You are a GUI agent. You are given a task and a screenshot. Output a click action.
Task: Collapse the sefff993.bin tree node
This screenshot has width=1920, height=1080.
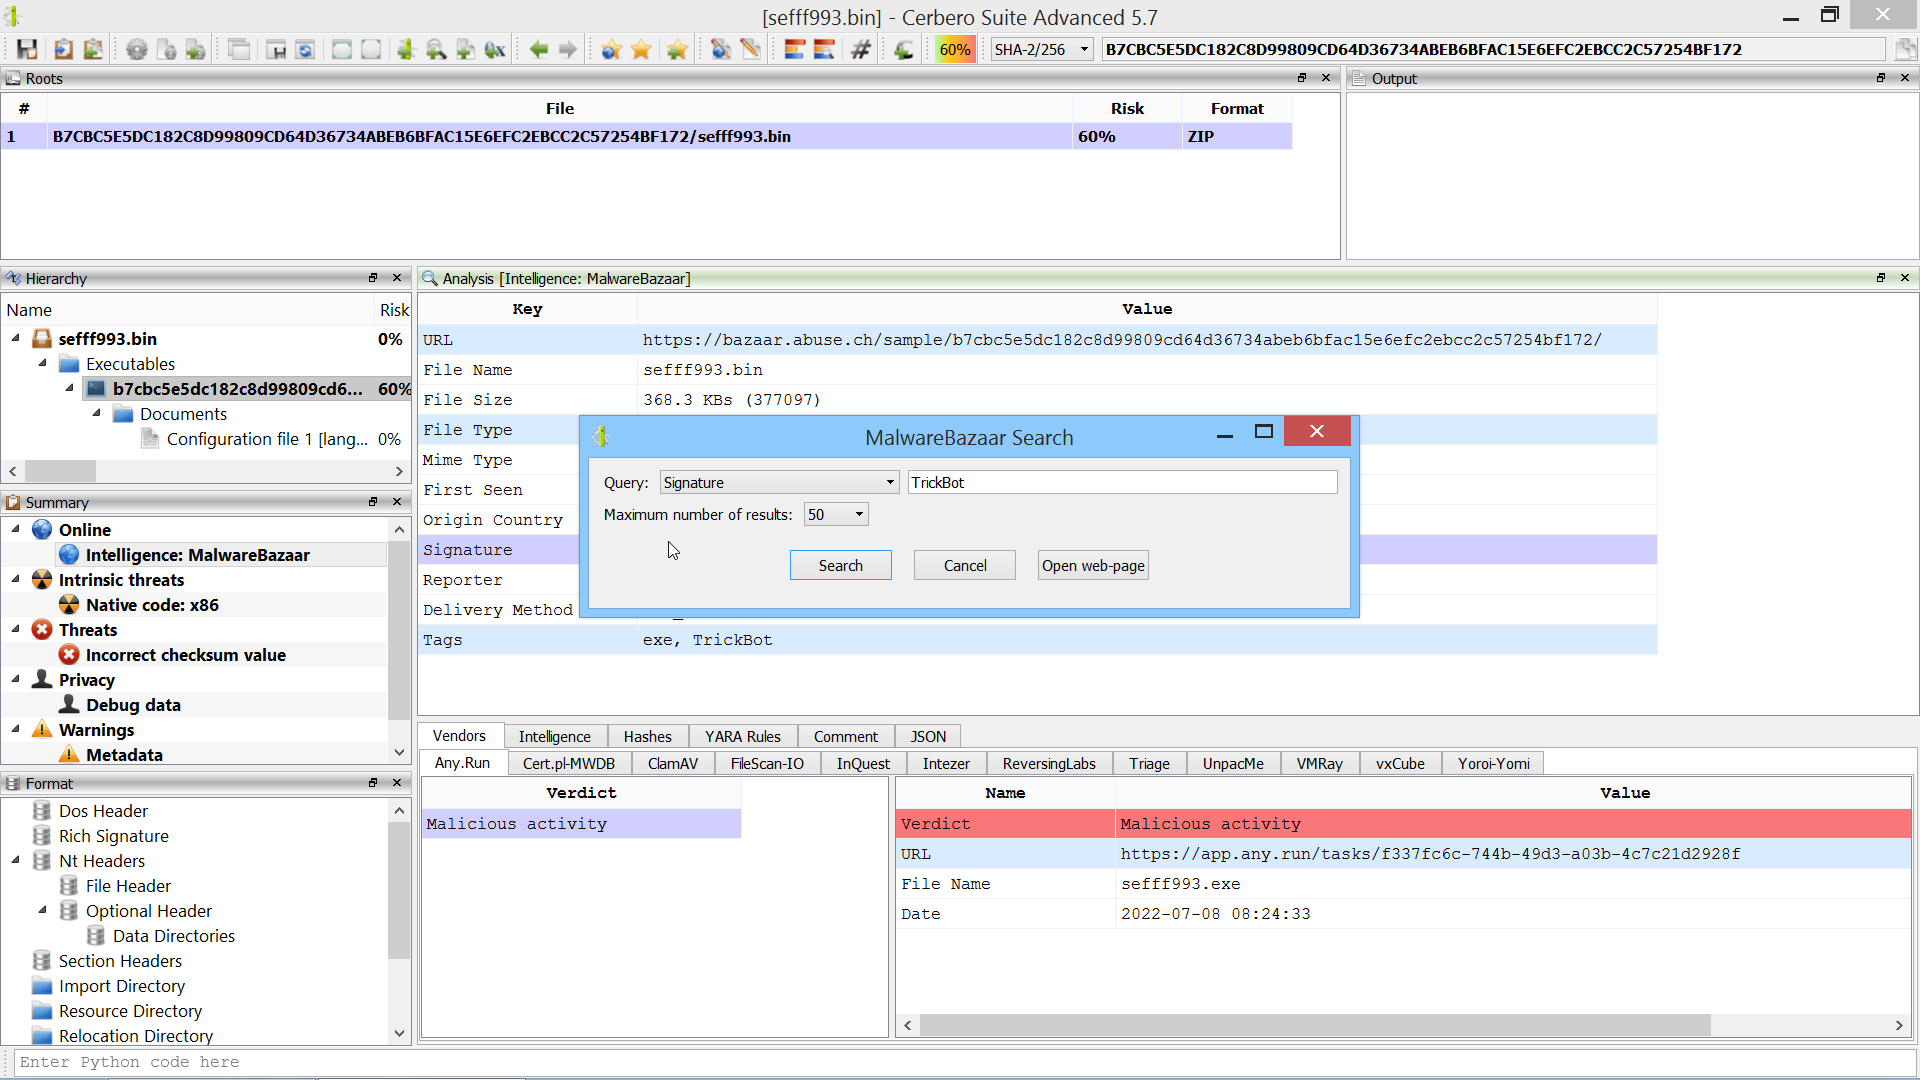tap(16, 339)
